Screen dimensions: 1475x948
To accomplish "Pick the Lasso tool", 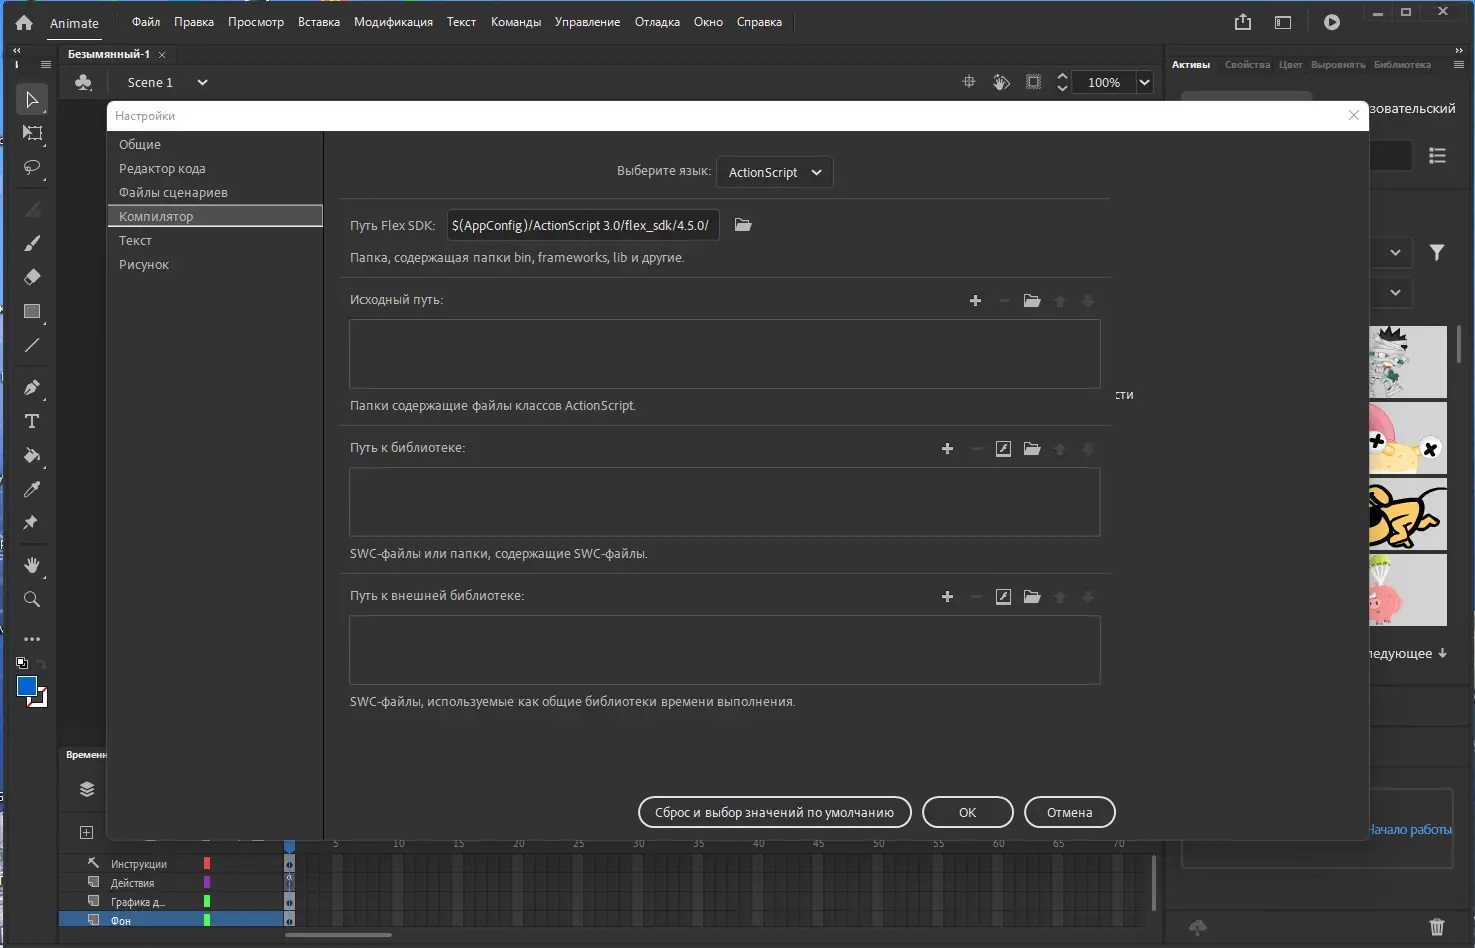I will click(x=32, y=167).
